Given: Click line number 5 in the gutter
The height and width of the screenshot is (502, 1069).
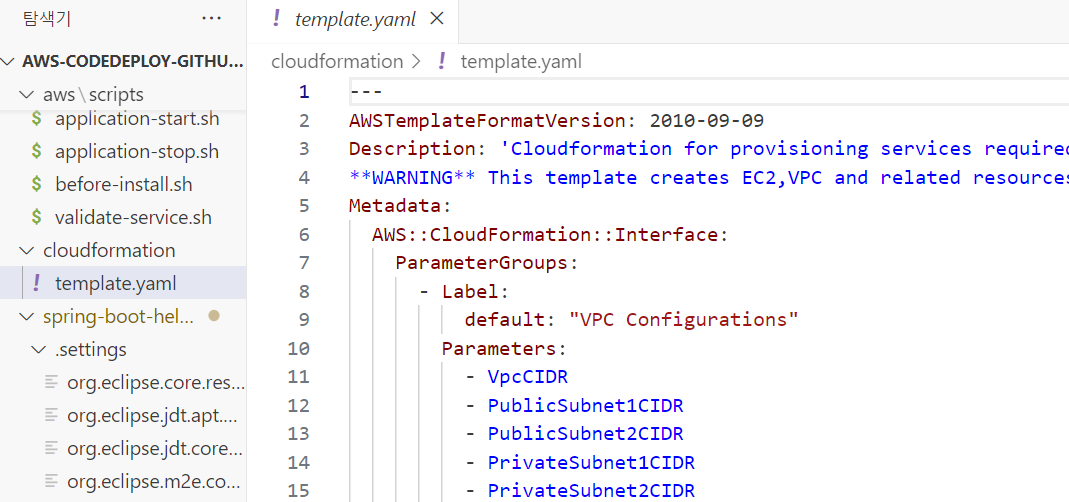Looking at the screenshot, I should (303, 205).
